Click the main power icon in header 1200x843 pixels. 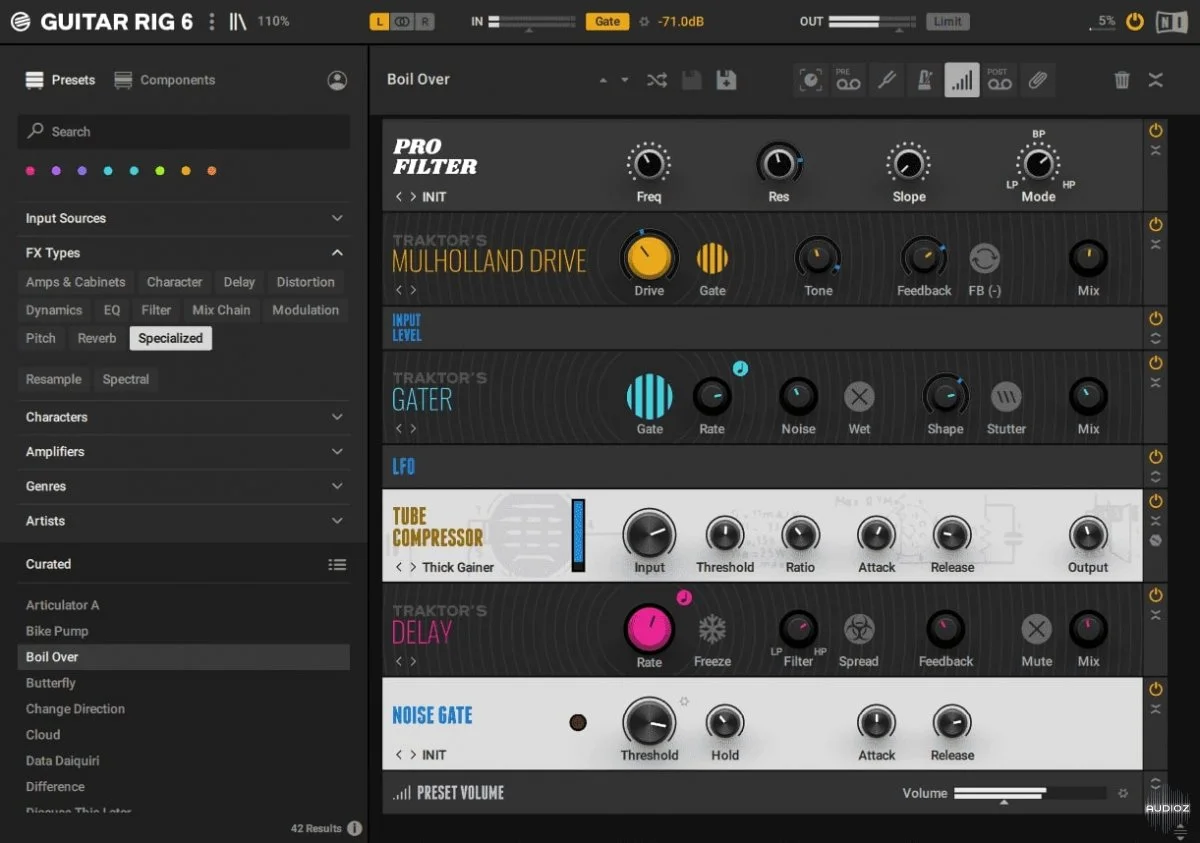[x=1134, y=21]
